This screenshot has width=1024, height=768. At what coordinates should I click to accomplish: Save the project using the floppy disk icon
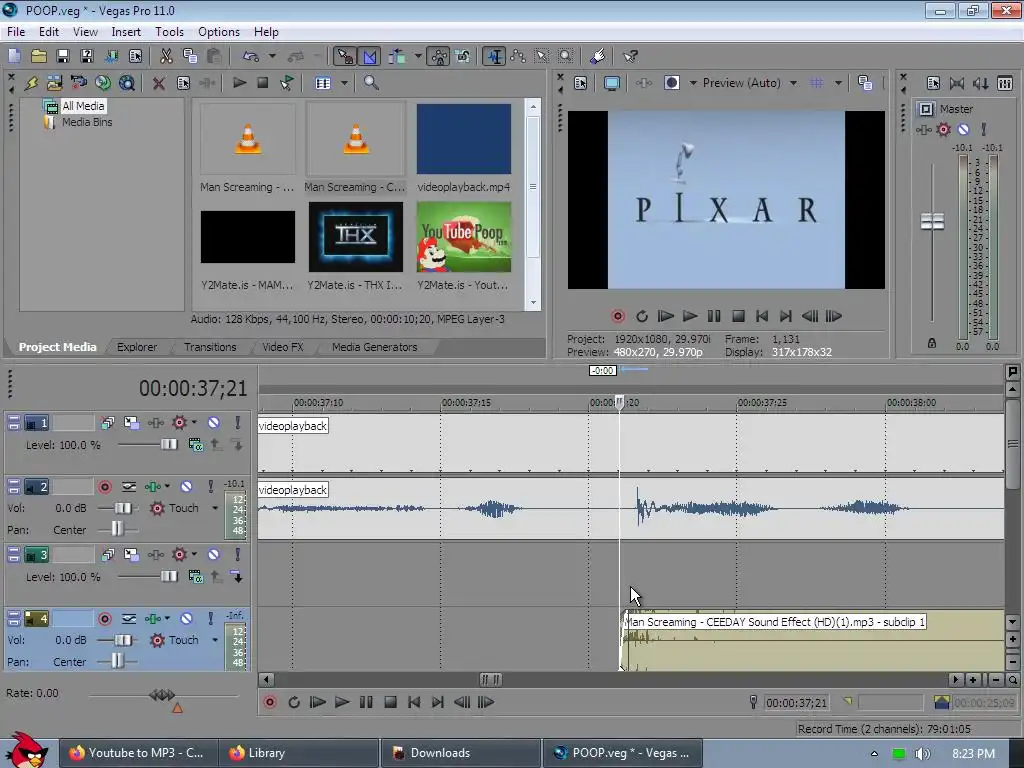tap(63, 56)
